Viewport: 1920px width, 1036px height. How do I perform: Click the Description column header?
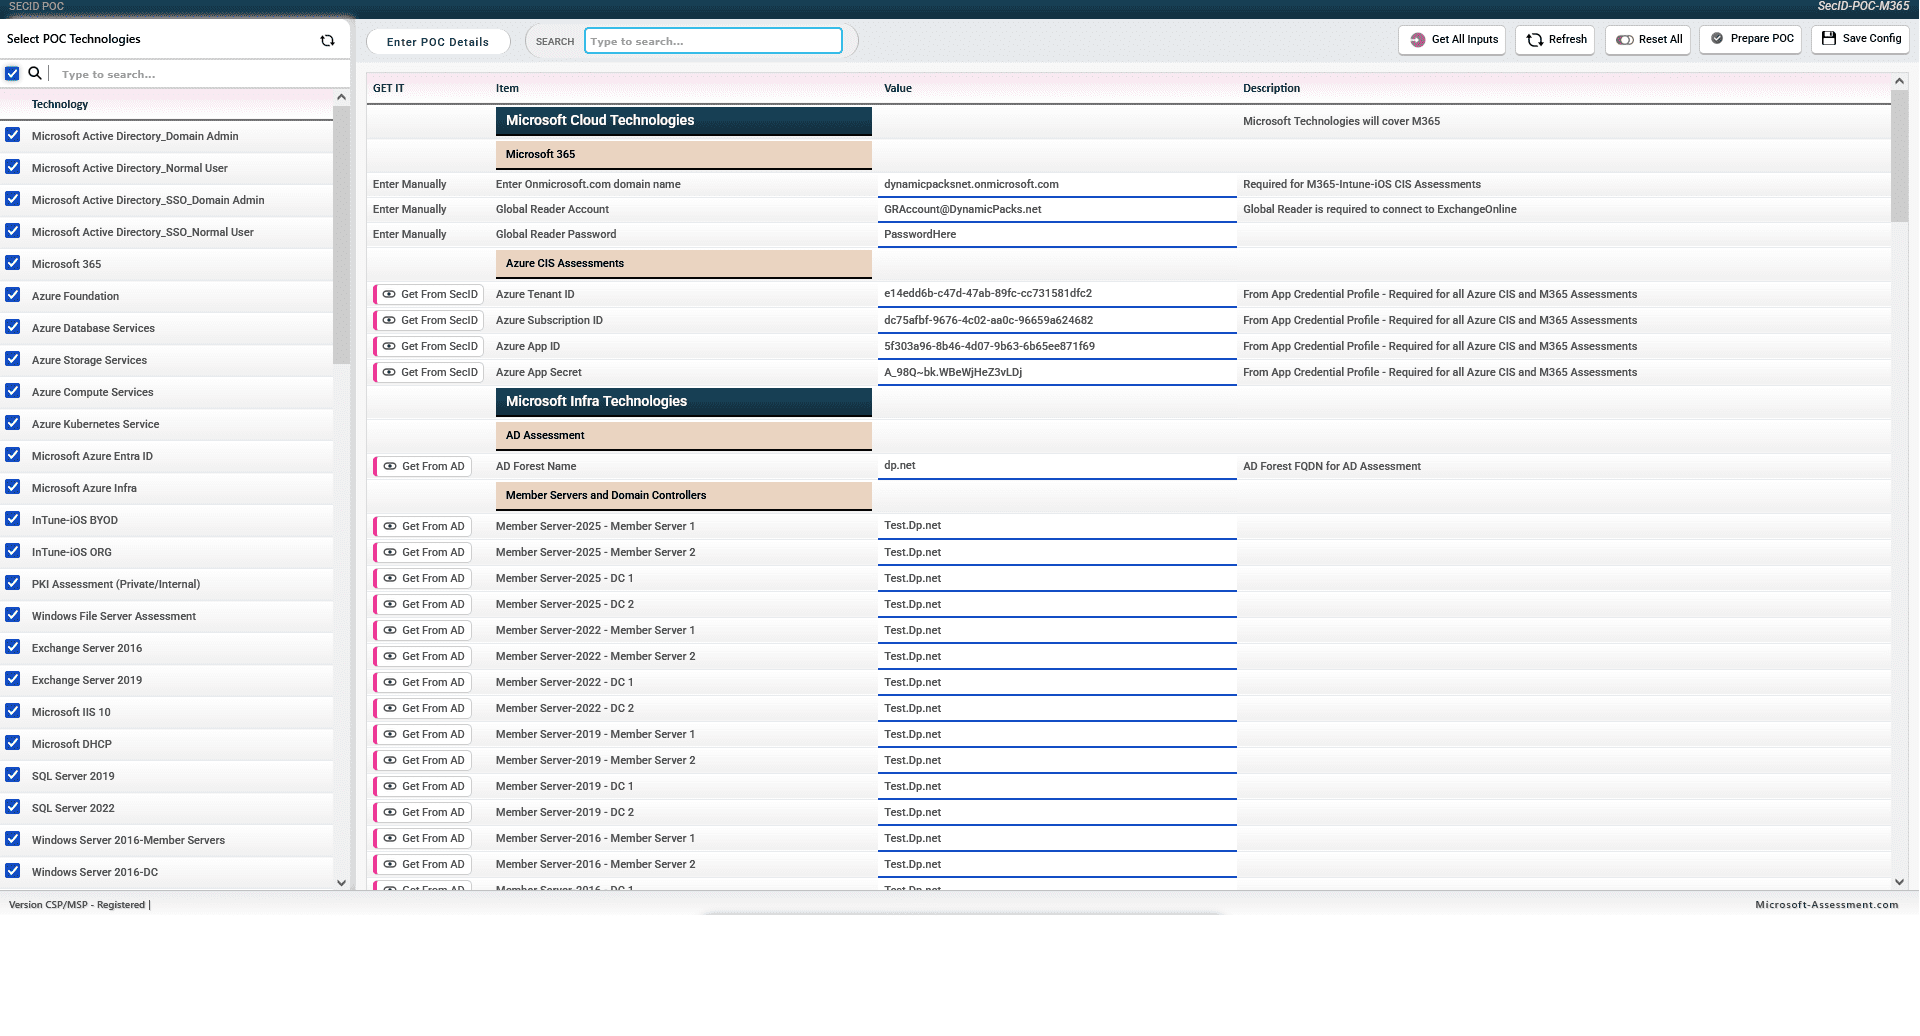1271,88
